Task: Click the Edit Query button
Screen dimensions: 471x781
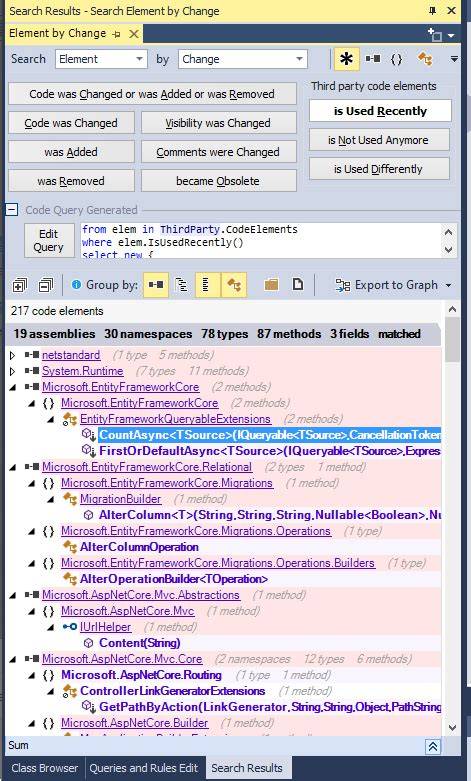Action: 48,241
